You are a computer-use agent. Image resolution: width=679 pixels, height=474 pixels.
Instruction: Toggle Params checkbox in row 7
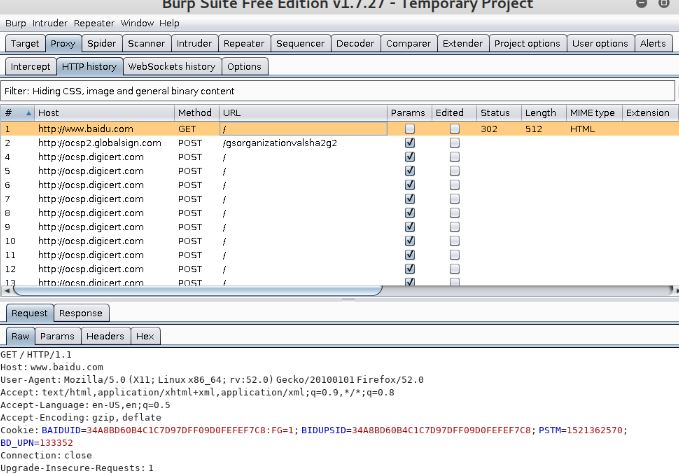[410, 199]
